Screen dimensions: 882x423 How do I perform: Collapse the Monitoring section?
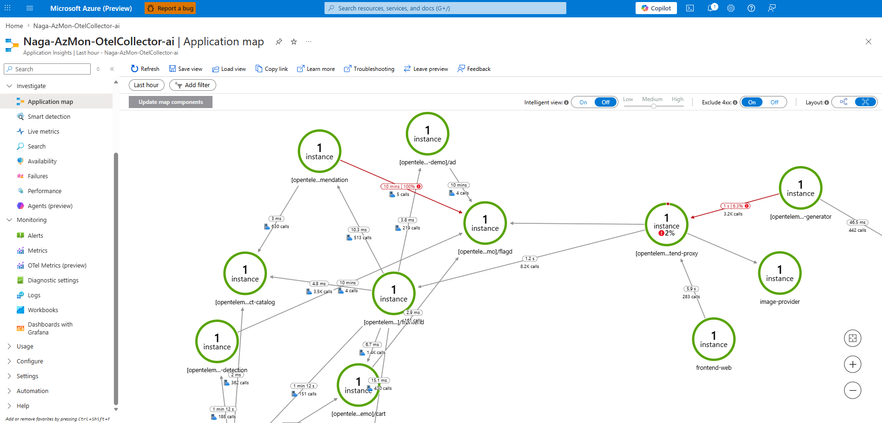point(9,220)
